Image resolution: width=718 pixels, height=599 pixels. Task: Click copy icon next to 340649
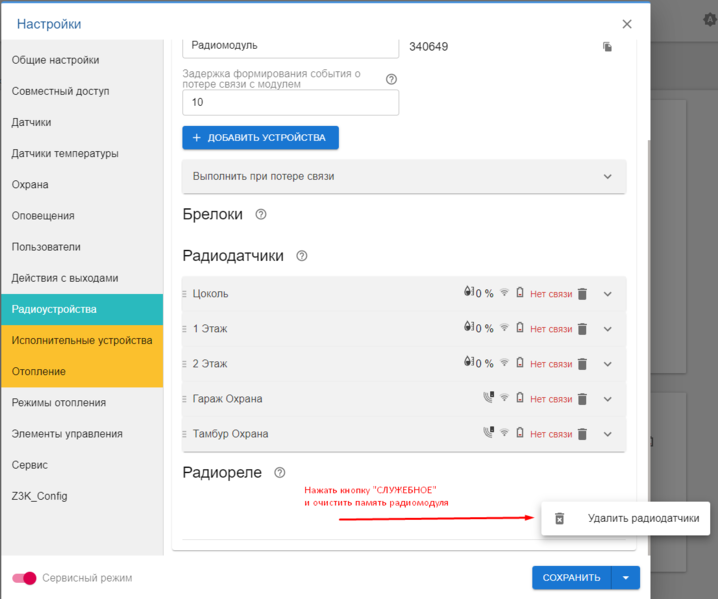(607, 46)
